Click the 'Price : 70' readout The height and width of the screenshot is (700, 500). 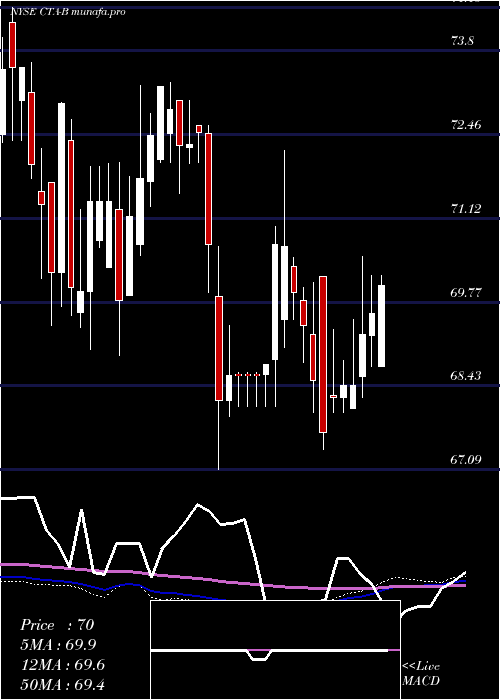point(57,625)
